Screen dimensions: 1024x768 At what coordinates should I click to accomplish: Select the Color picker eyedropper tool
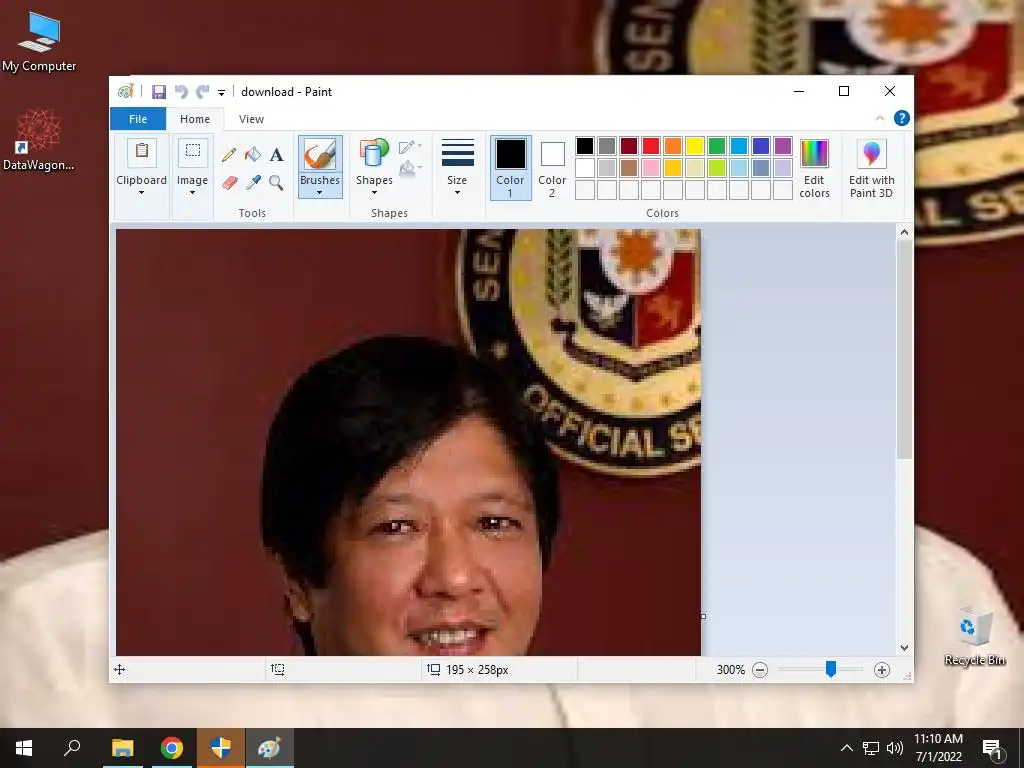[x=253, y=182]
